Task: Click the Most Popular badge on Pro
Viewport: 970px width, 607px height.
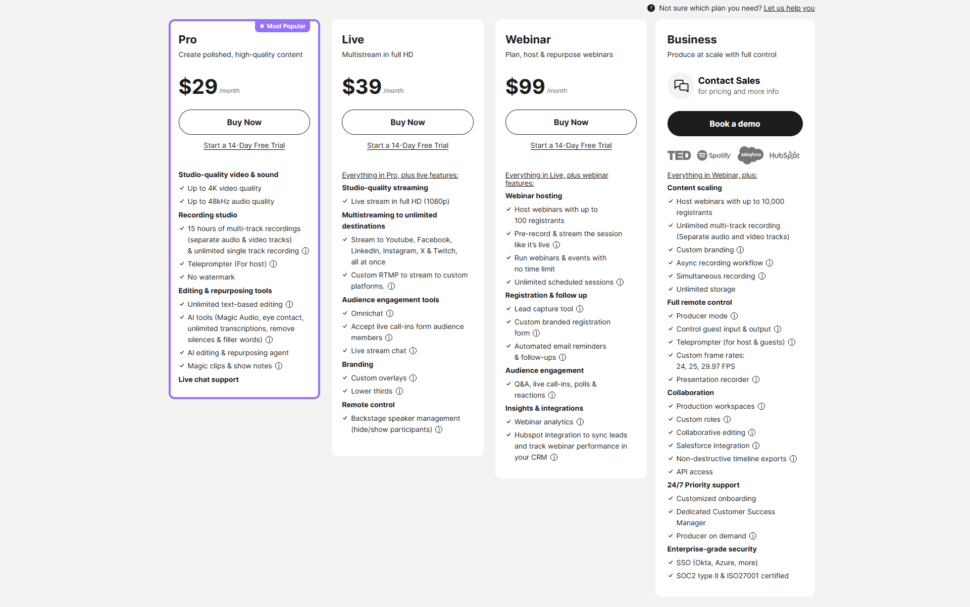Action: coord(281,26)
